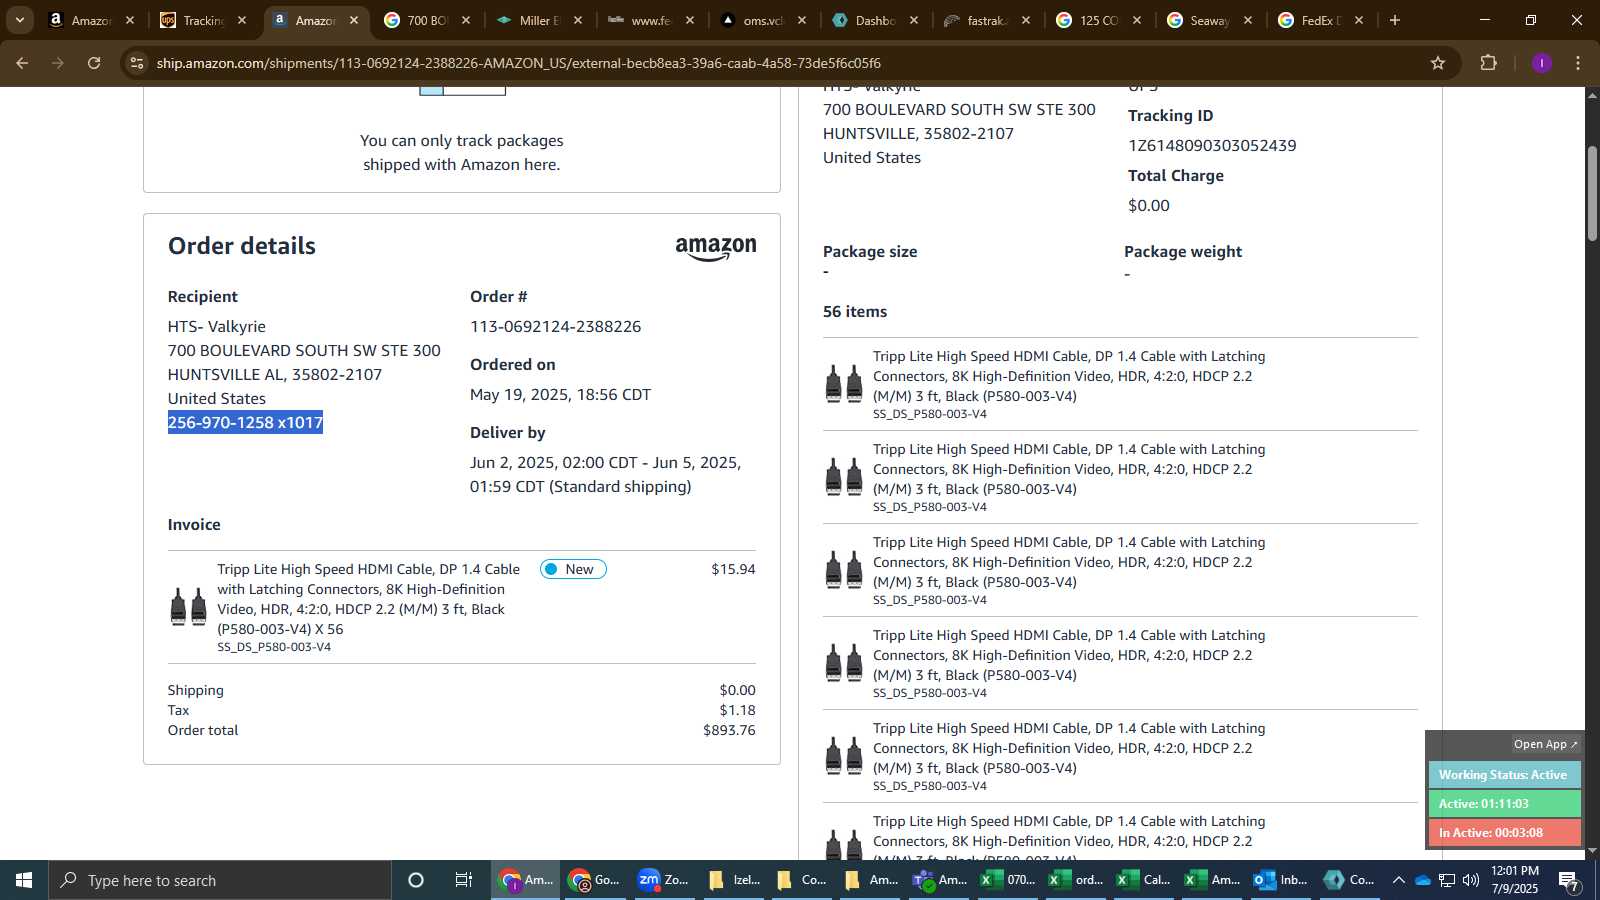Click the 56 items heading
This screenshot has height=900, width=1600.
point(855,312)
